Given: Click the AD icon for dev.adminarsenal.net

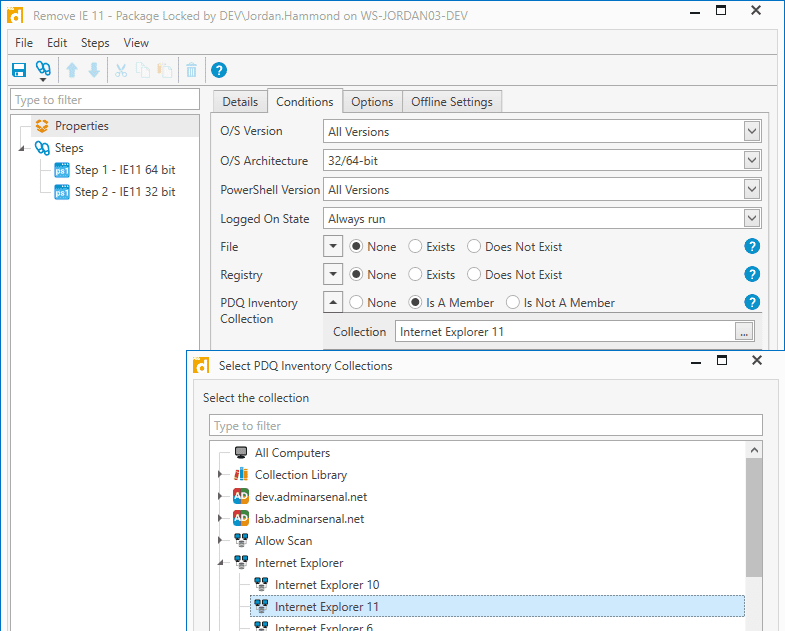Looking at the screenshot, I should (x=241, y=496).
